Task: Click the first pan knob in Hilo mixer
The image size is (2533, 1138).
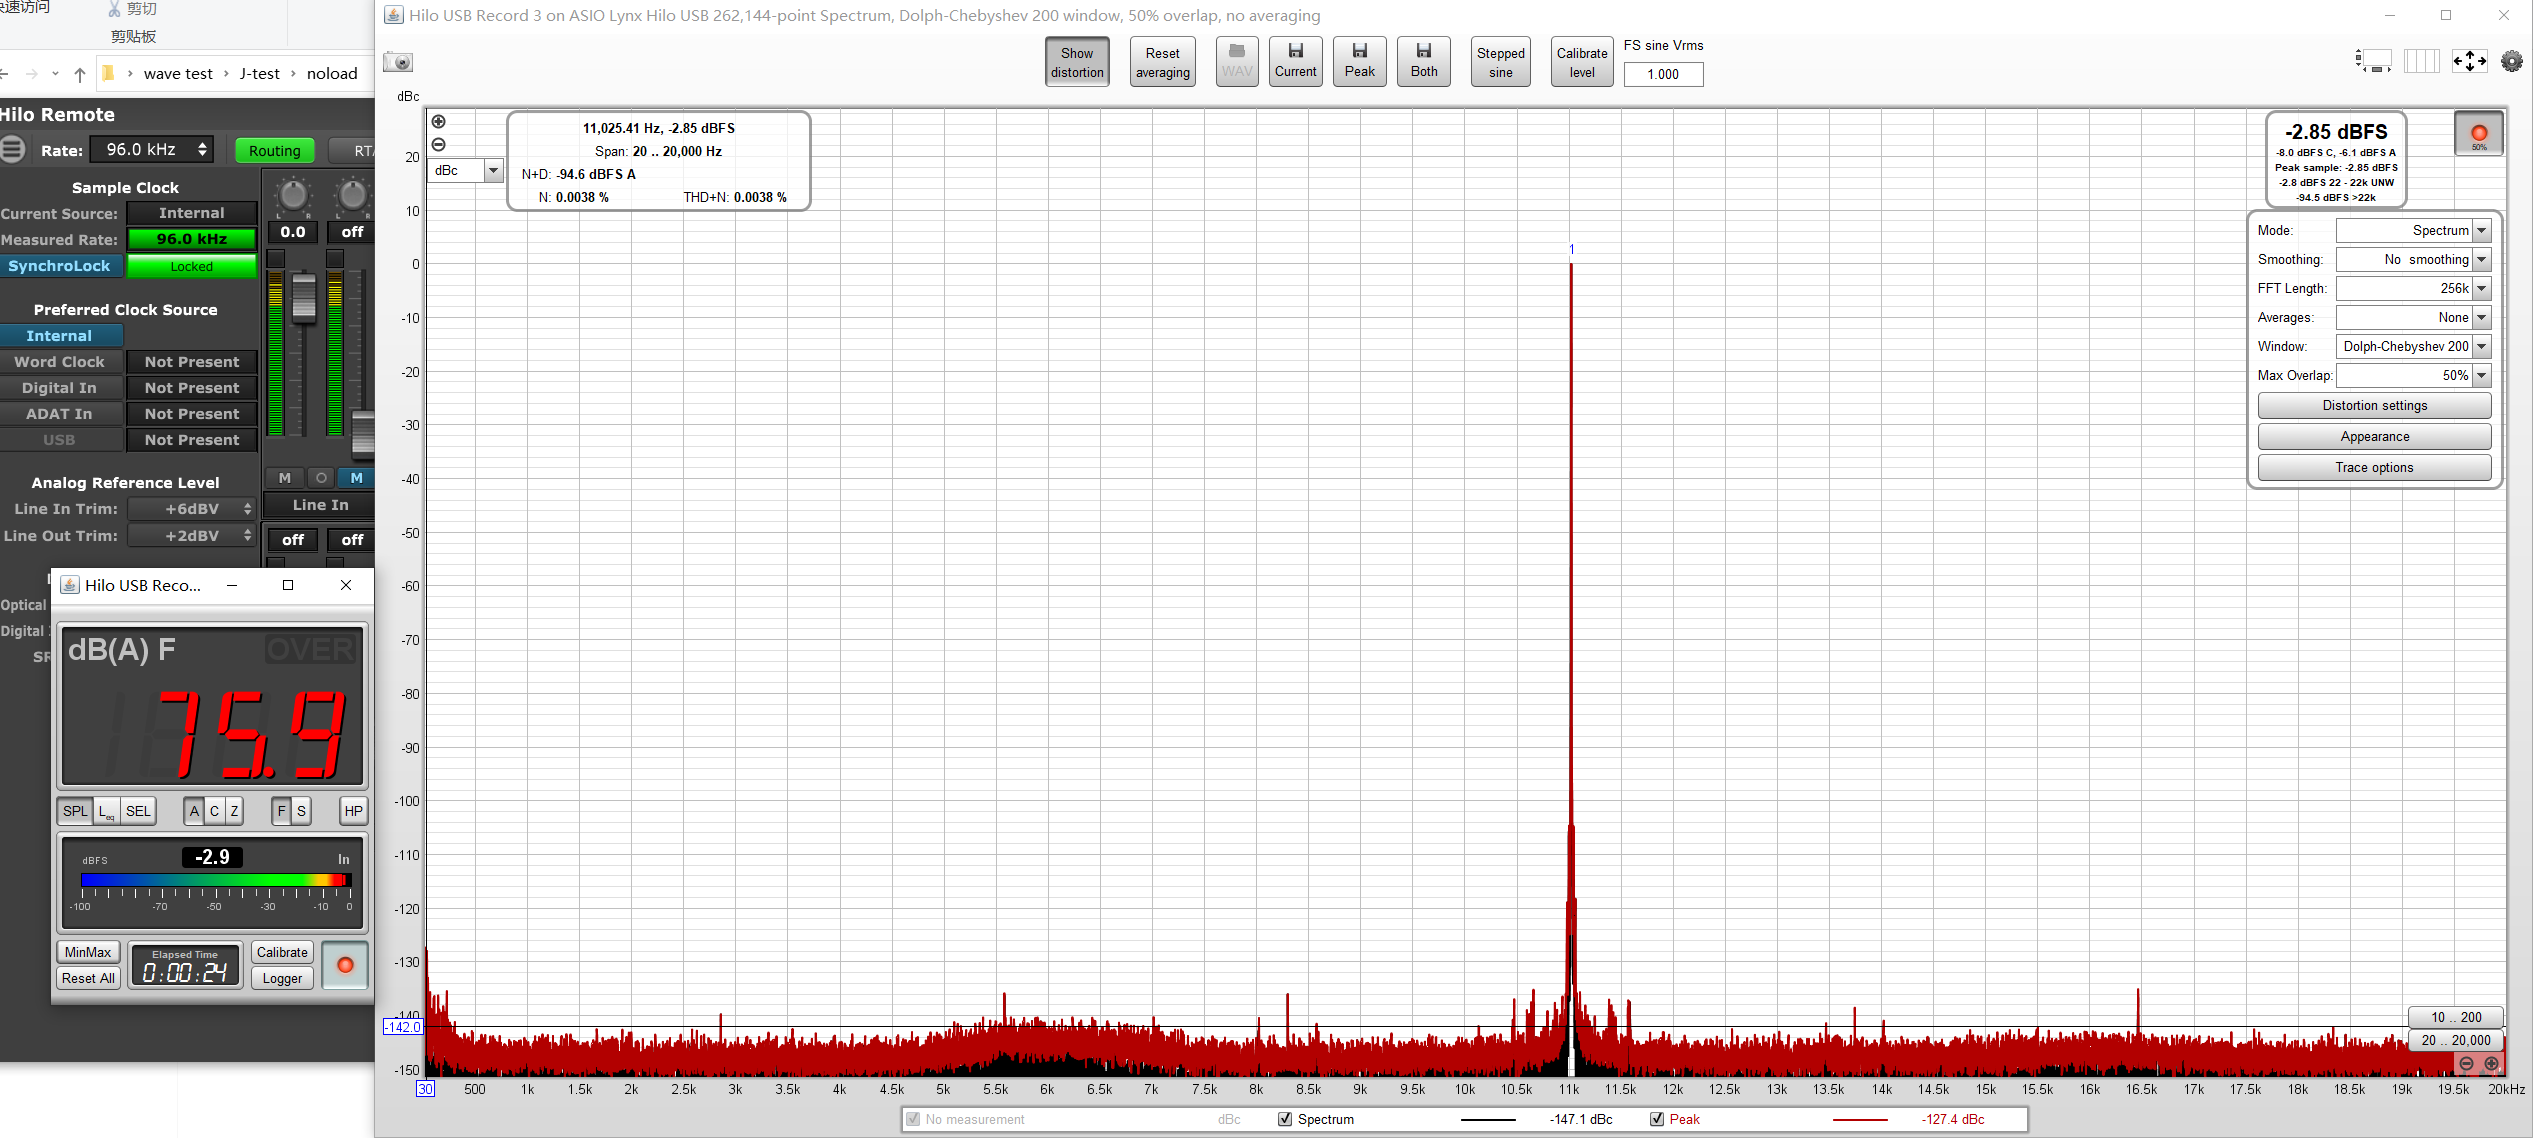Action: 293,195
